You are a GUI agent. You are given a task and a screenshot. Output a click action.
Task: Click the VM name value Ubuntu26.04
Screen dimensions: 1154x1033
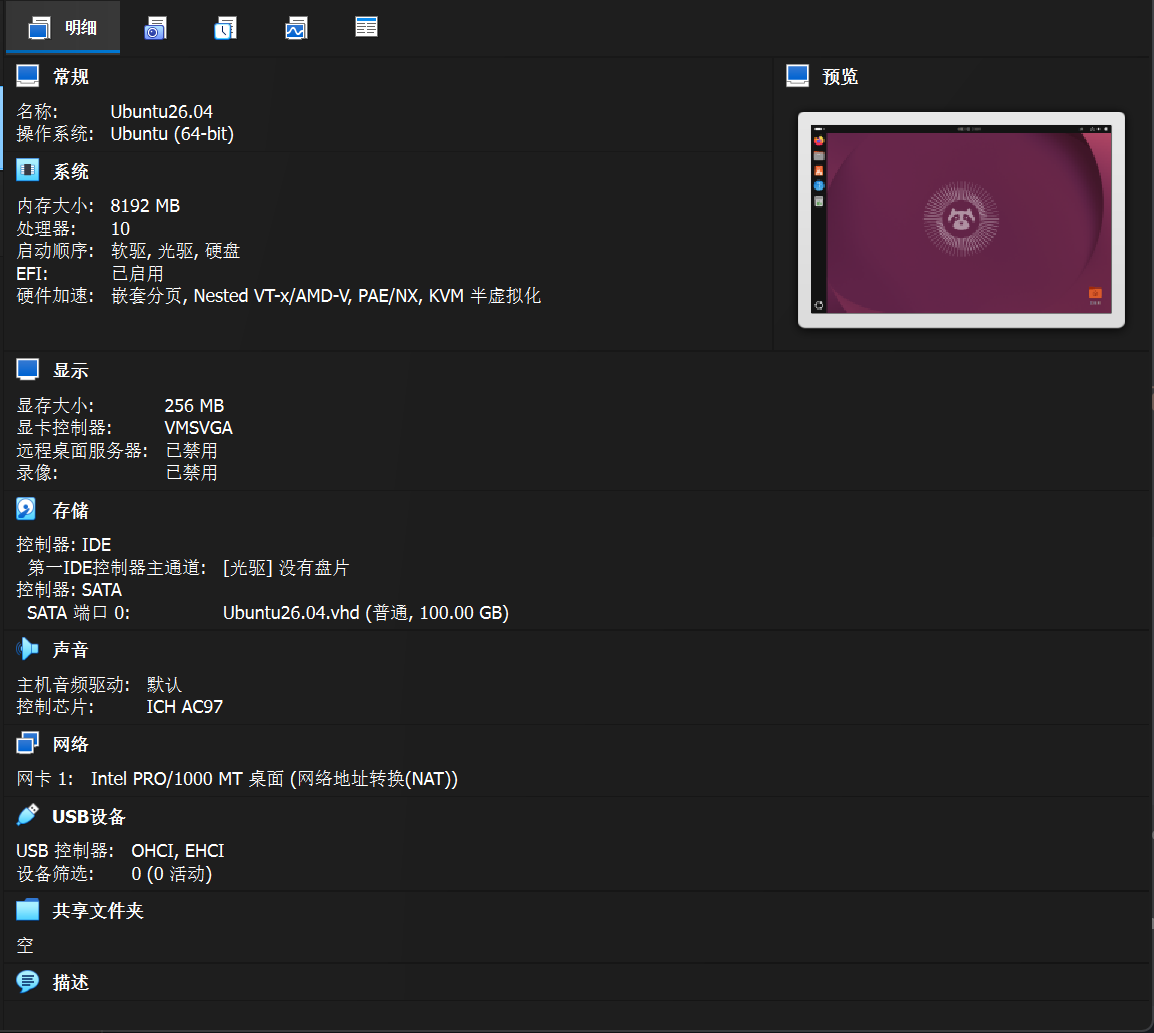161,112
